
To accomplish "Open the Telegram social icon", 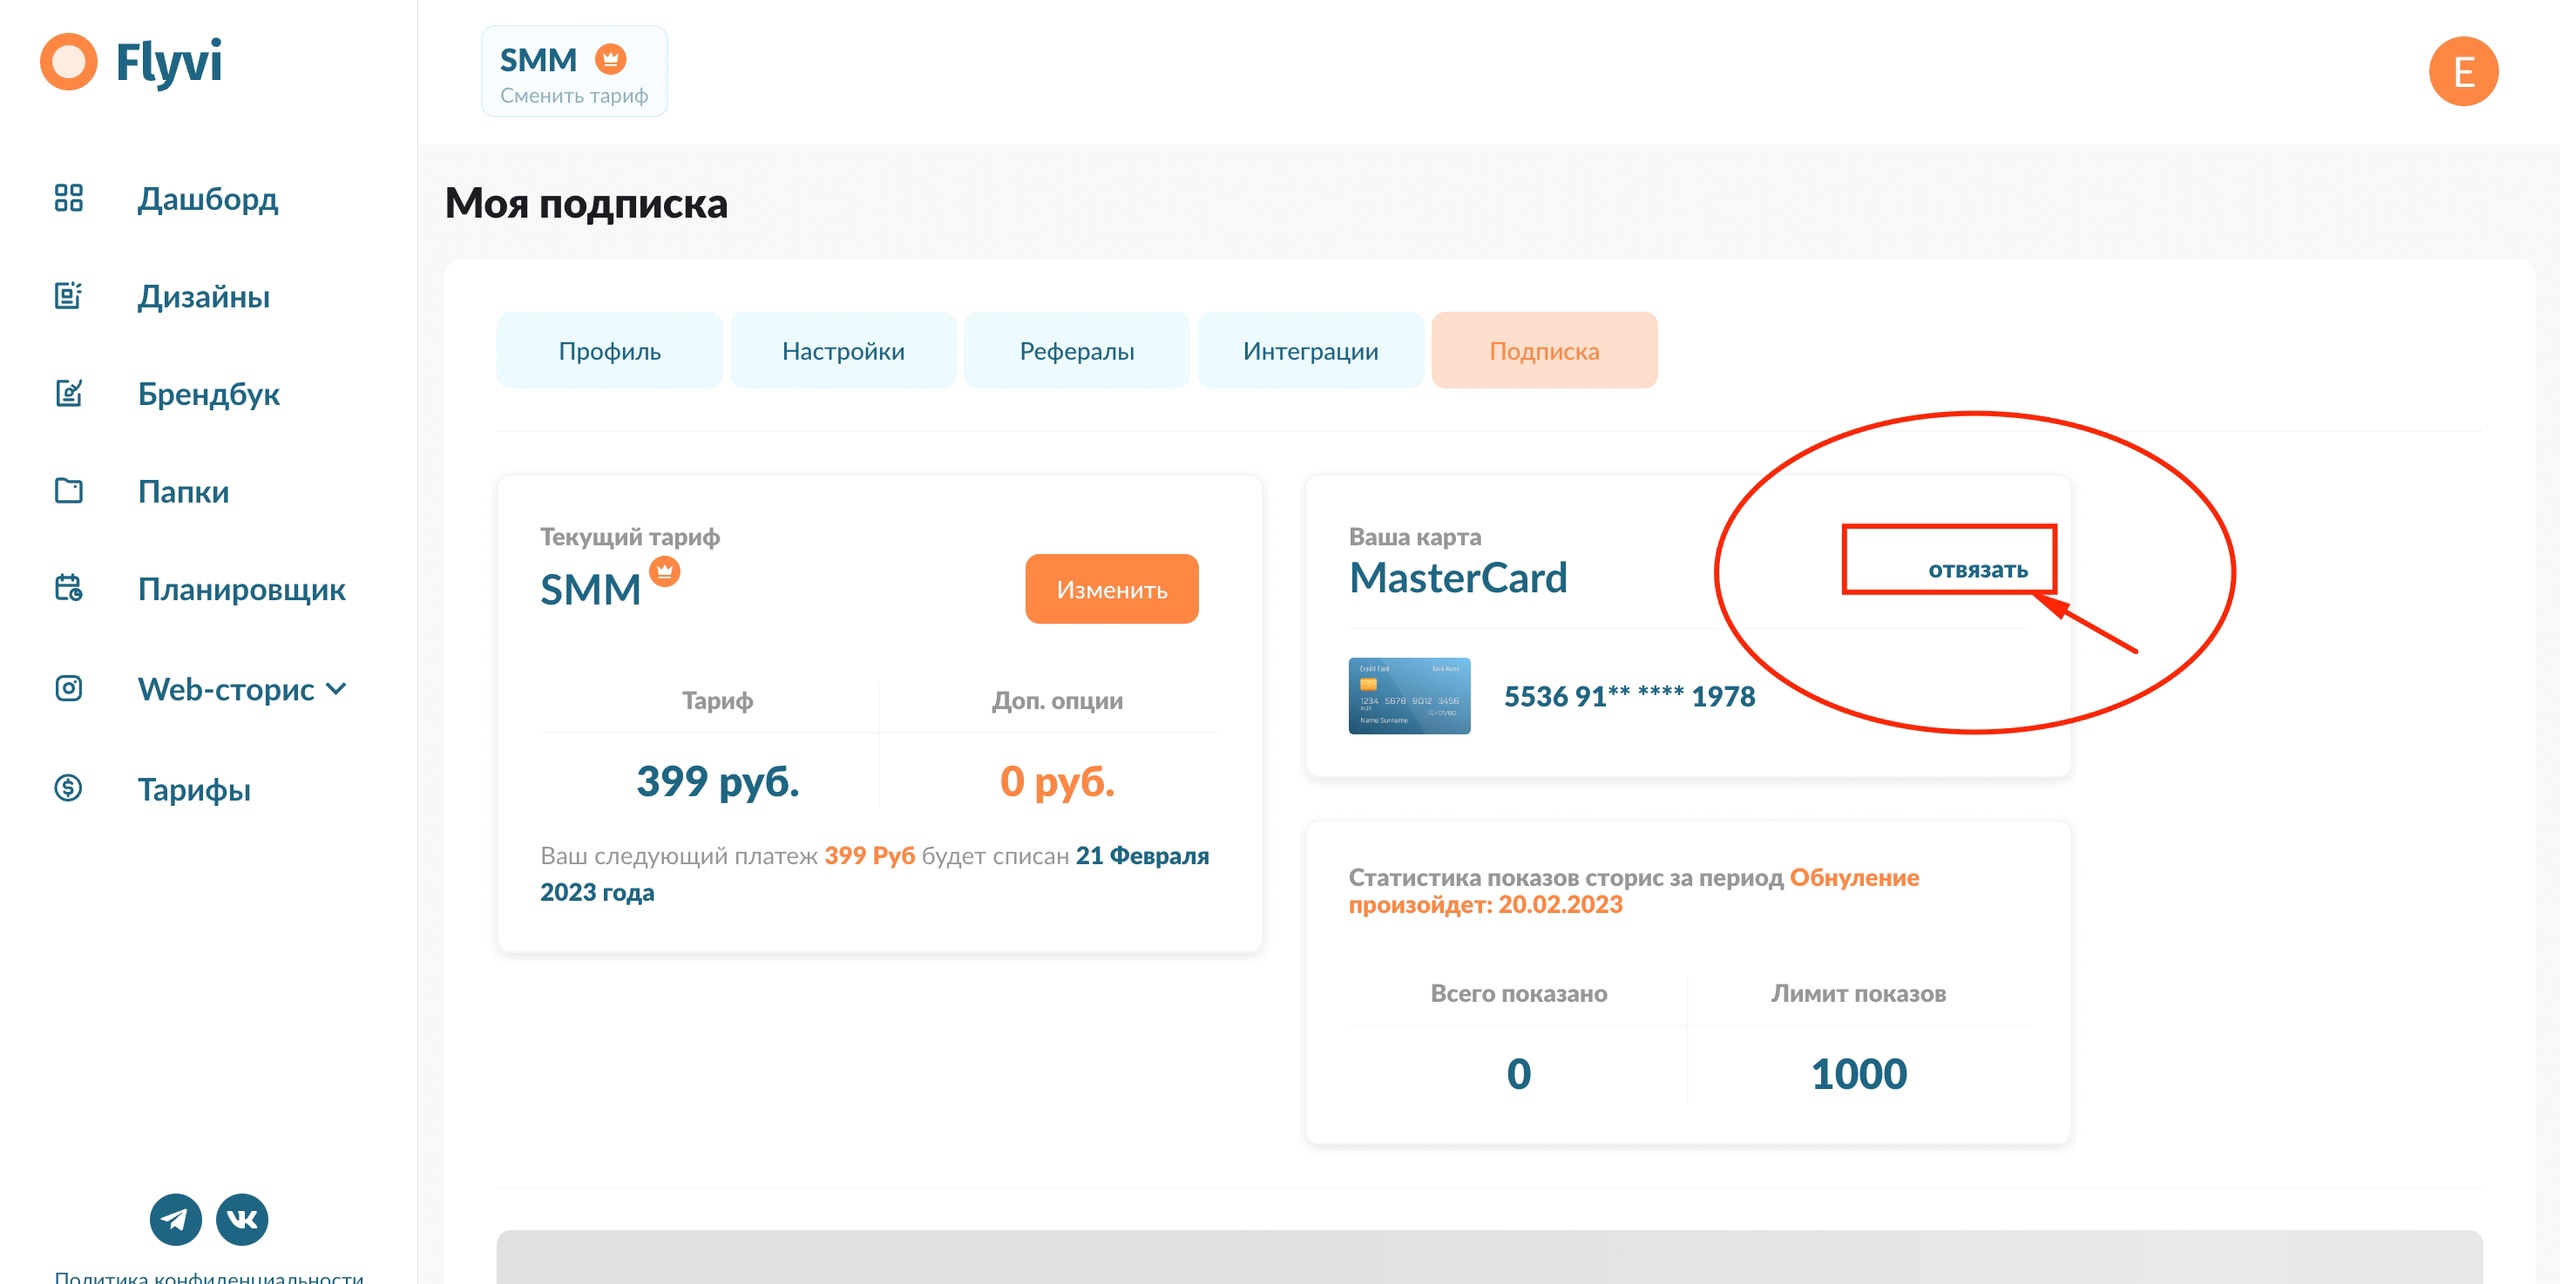I will tap(175, 1219).
